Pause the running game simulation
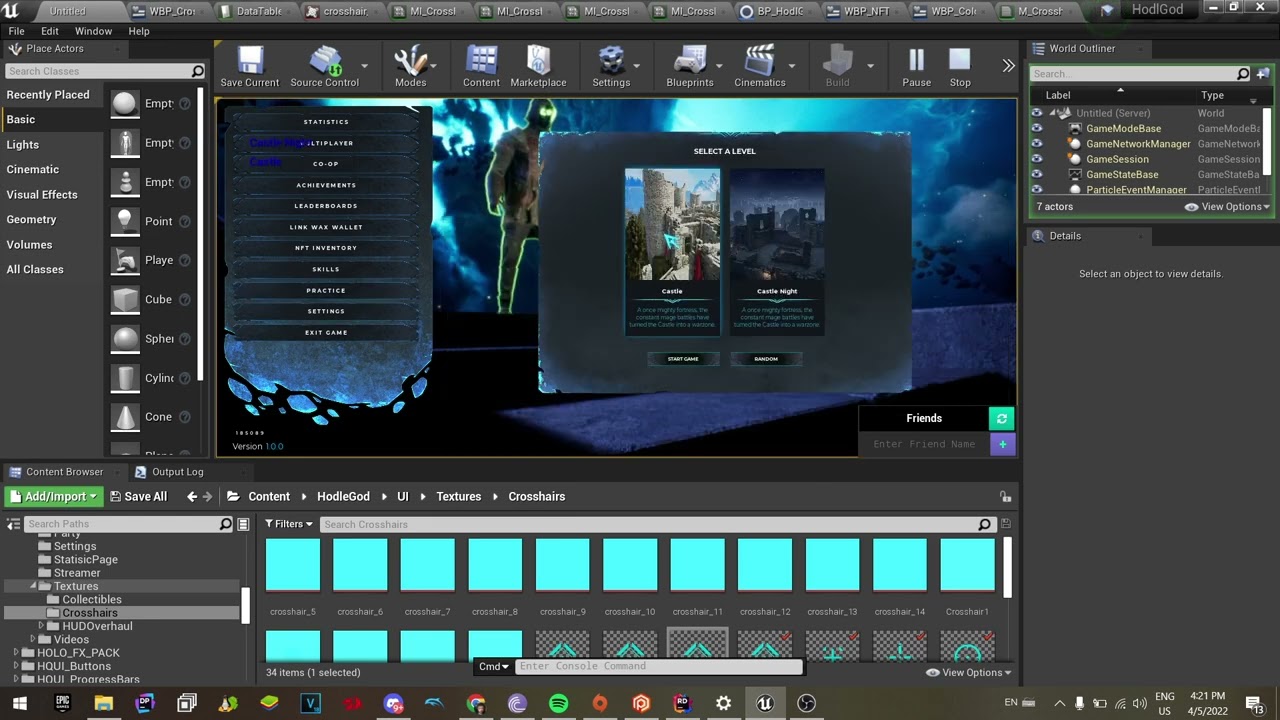1280x720 pixels. click(916, 67)
